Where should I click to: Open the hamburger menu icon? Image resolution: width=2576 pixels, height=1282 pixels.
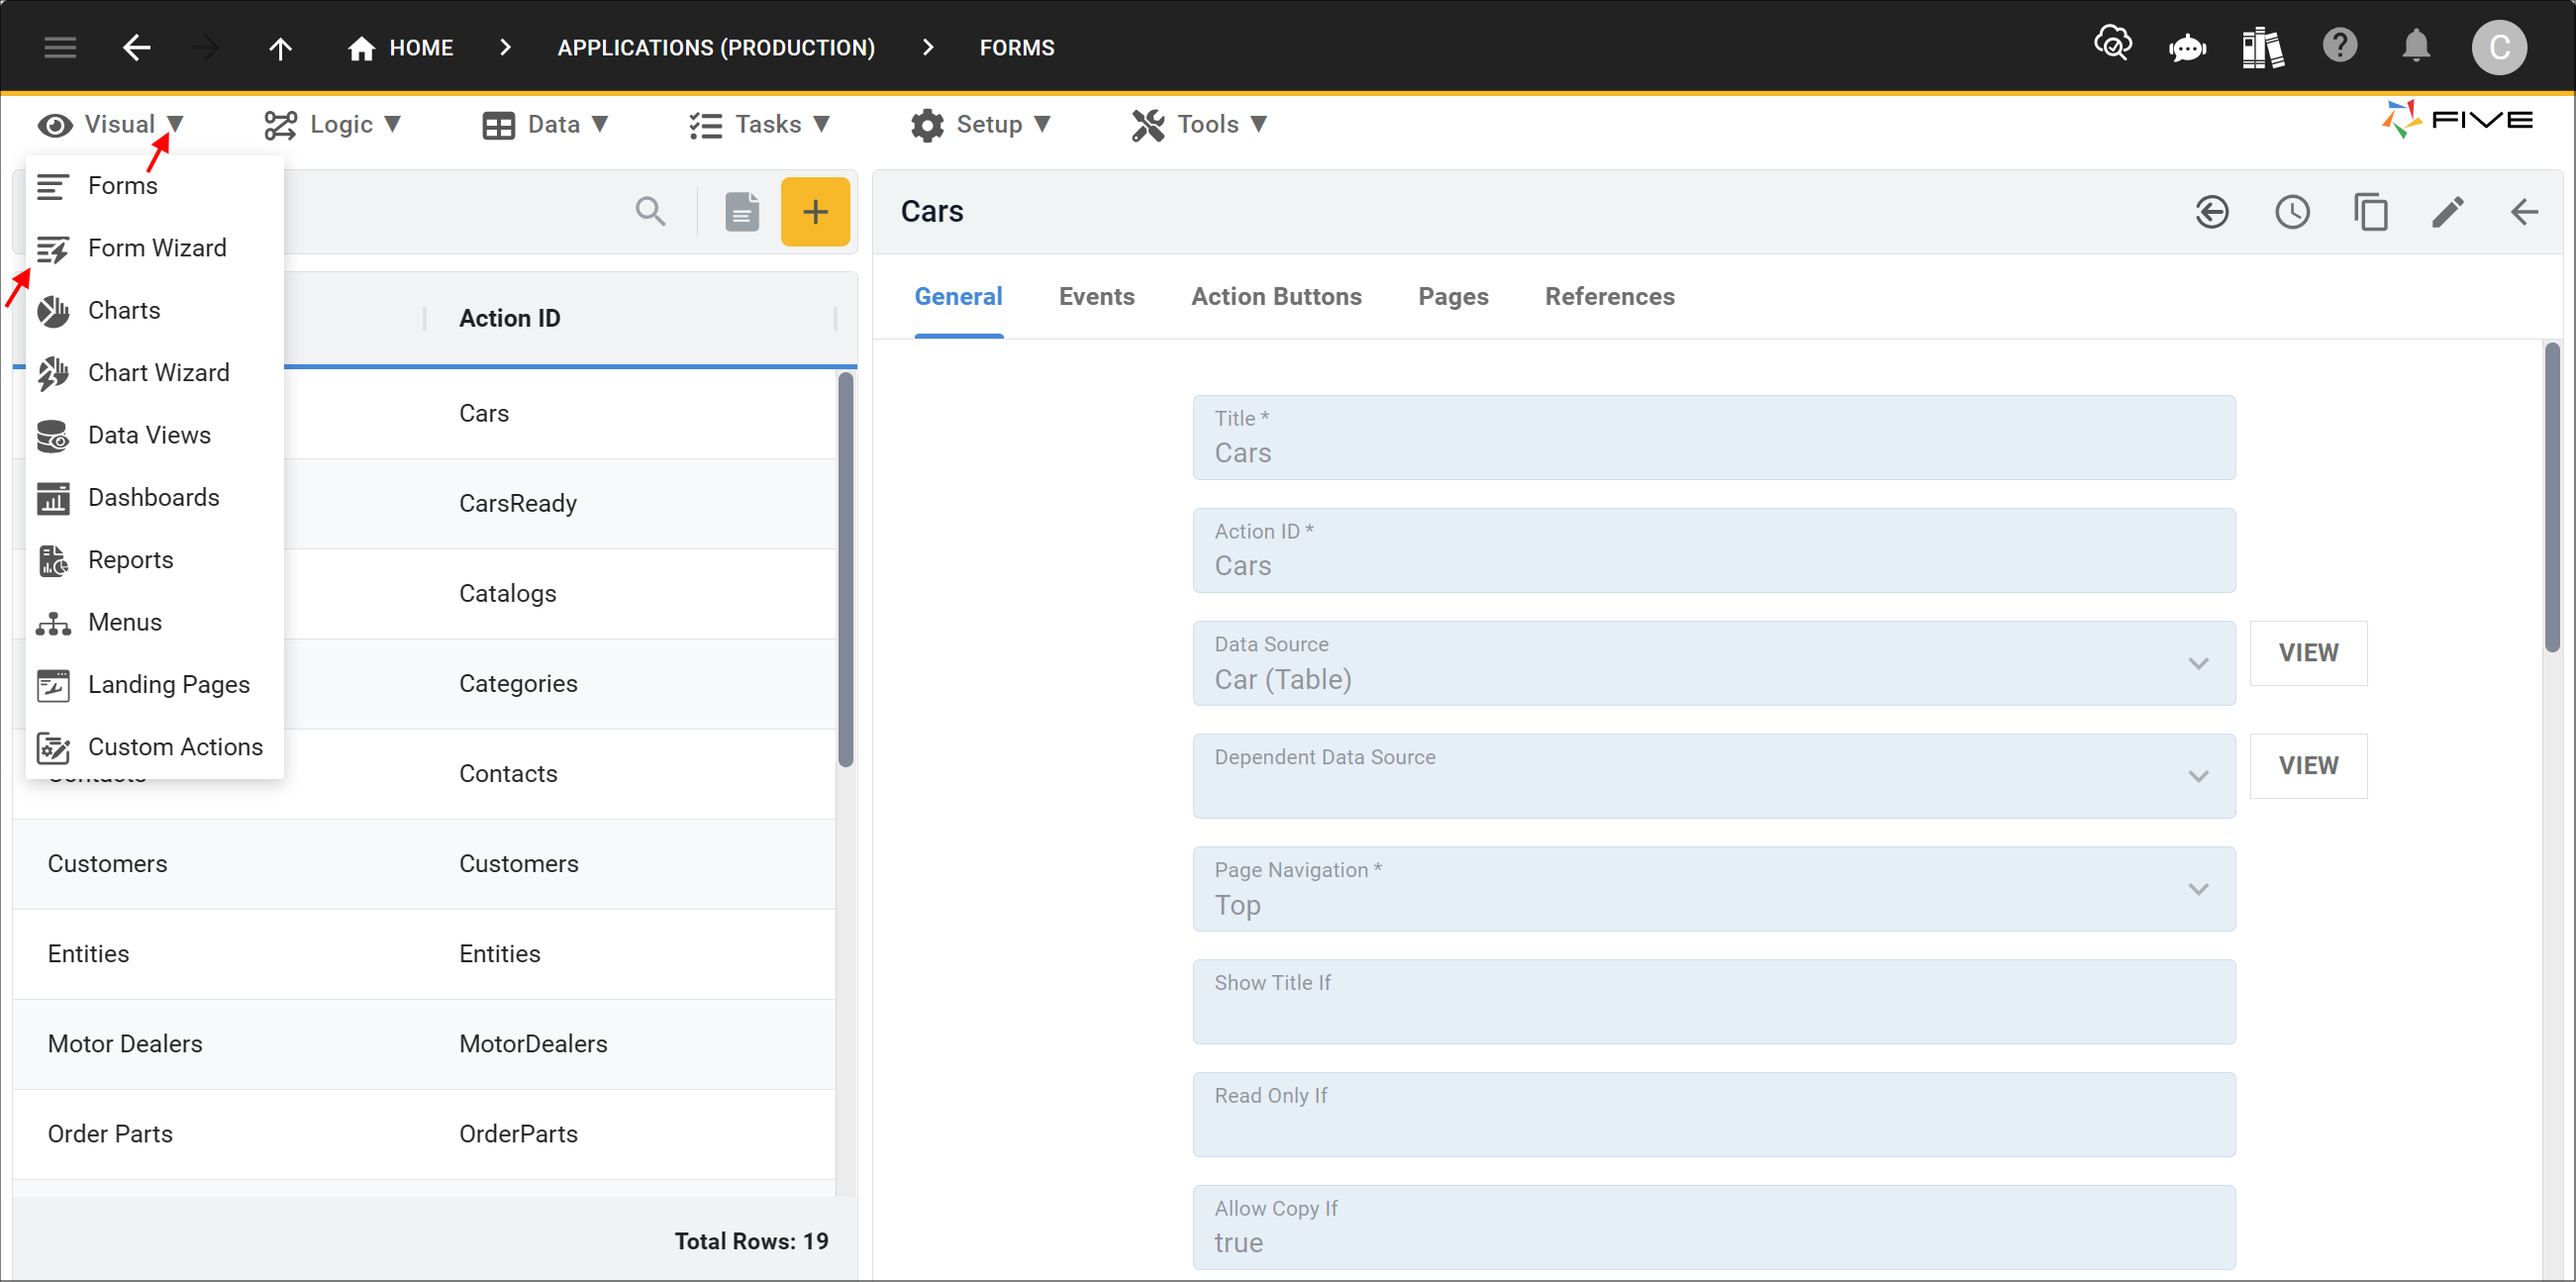pos(60,47)
